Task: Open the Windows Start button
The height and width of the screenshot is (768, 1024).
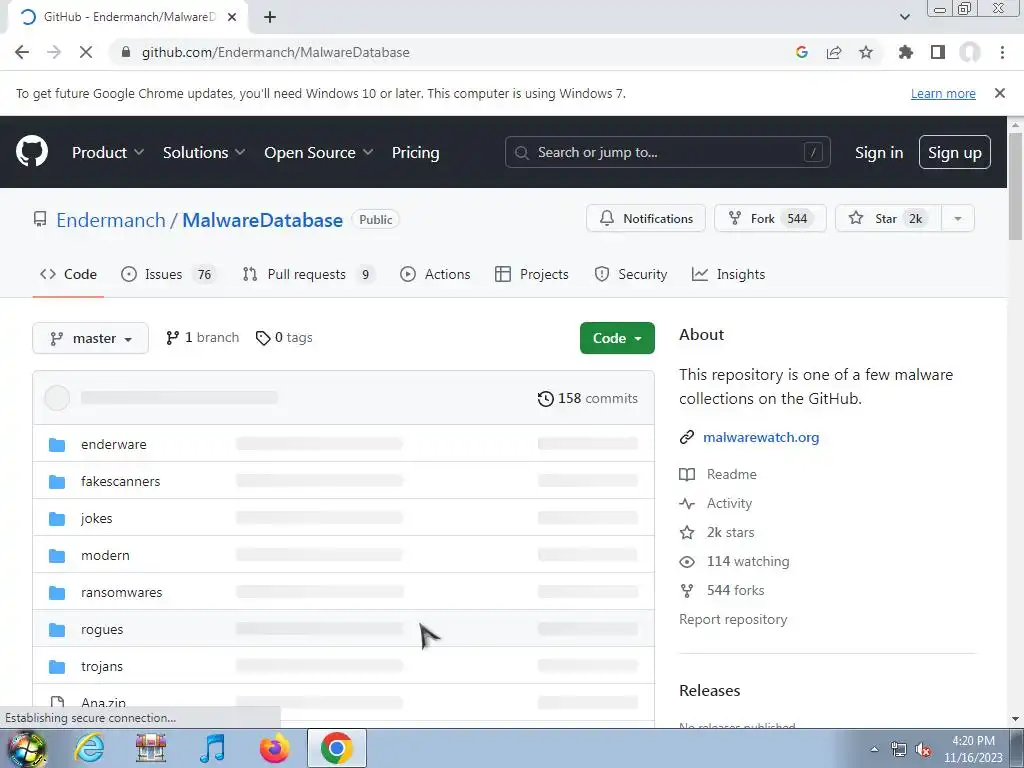Action: 26,748
